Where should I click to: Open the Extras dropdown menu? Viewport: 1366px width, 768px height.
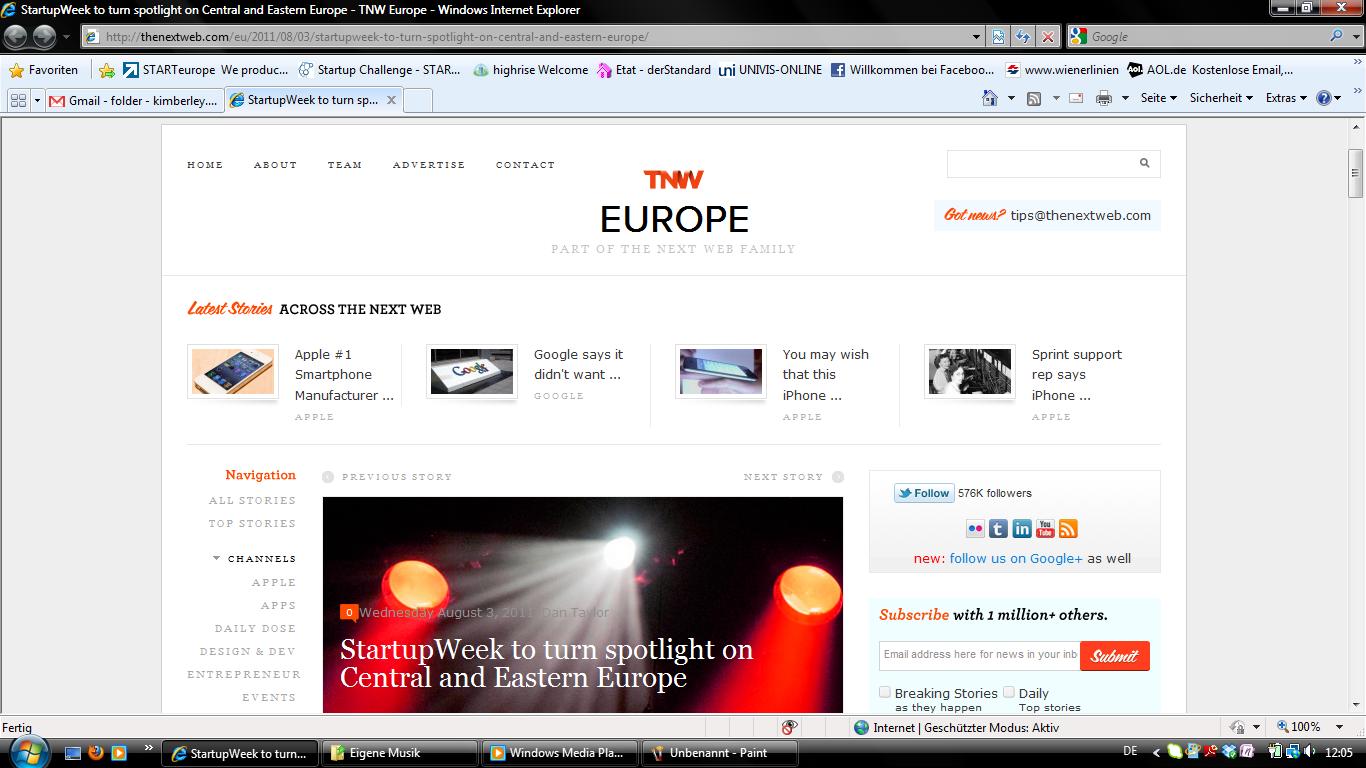click(1286, 98)
